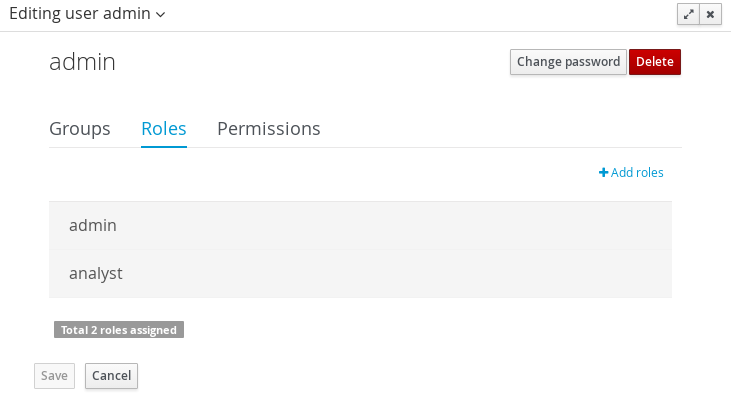The image size is (731, 400).
Task: Click the Add roles link
Action: (x=637, y=173)
